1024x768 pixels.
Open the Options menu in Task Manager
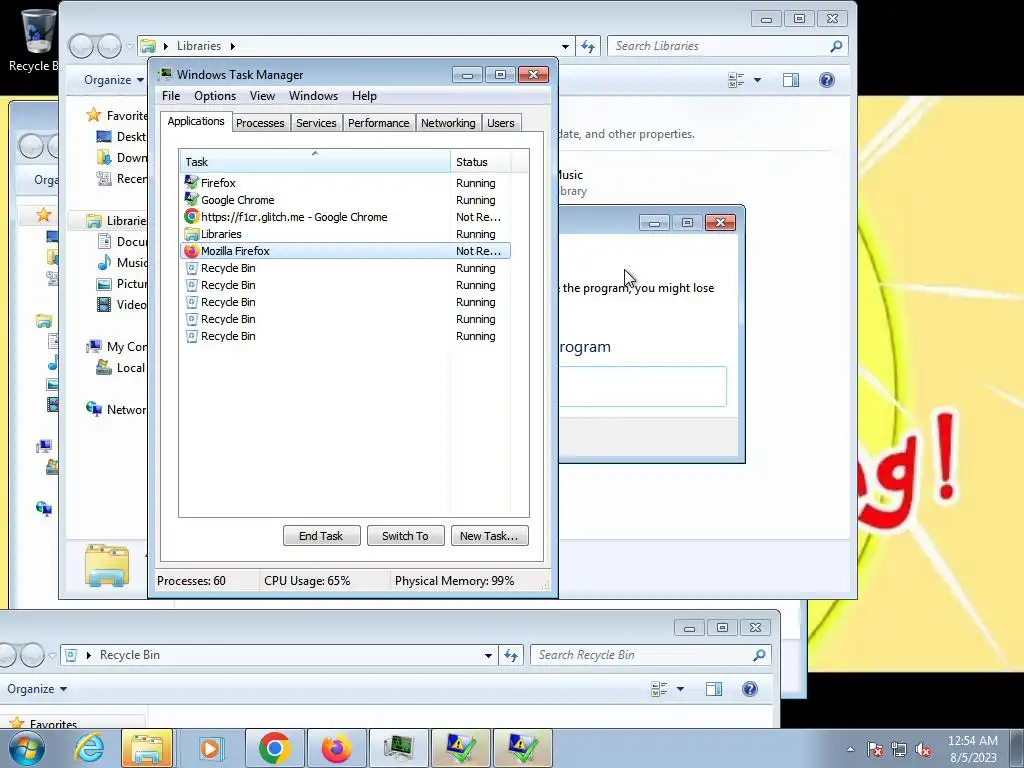click(x=215, y=96)
